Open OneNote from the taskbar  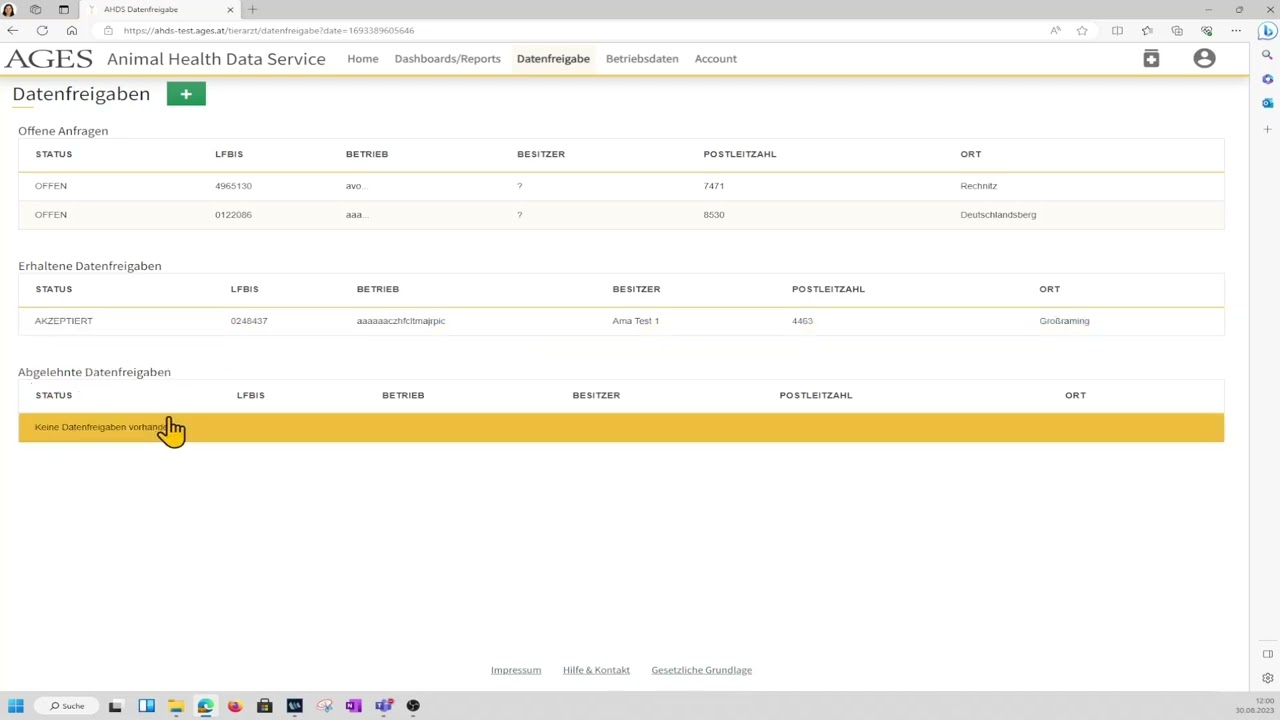pos(353,706)
